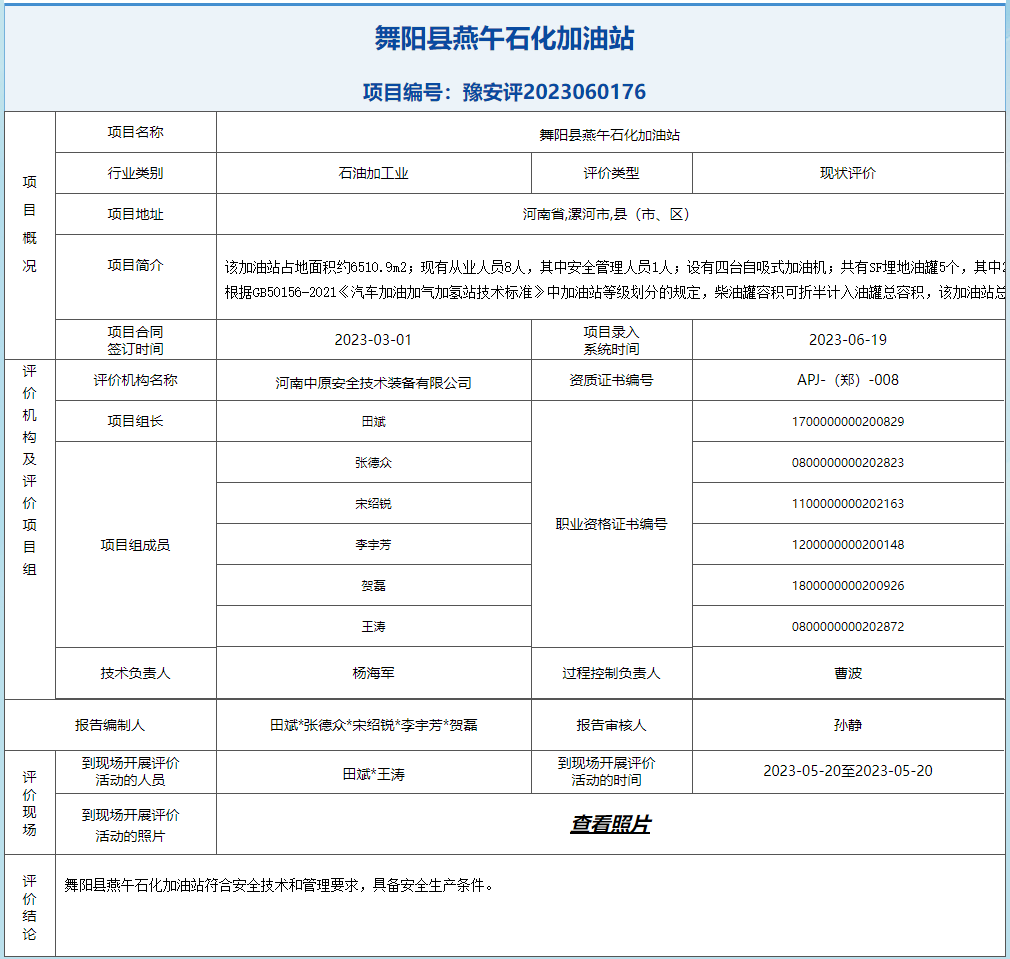1010x959 pixels.
Task: Click certificate number APJ-（郑）-008
Action: [848, 380]
